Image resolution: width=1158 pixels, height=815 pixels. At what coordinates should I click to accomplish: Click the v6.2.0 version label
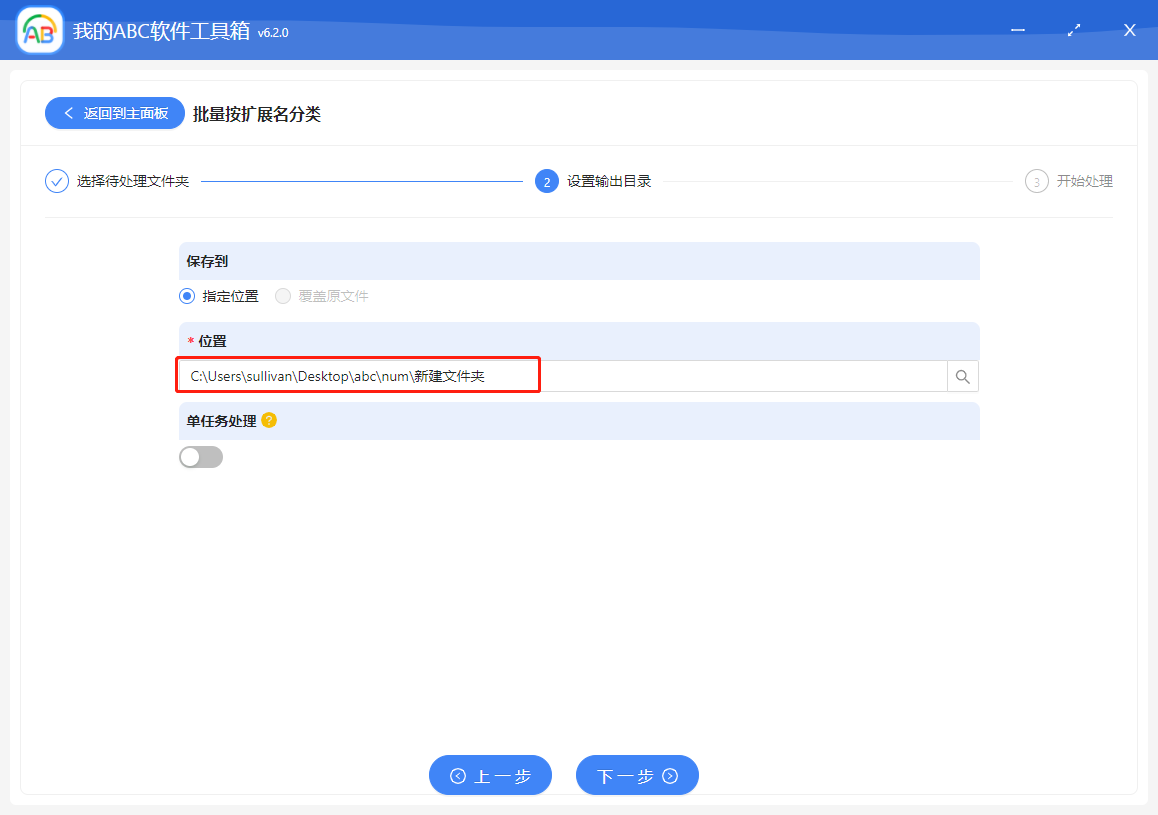pos(272,32)
